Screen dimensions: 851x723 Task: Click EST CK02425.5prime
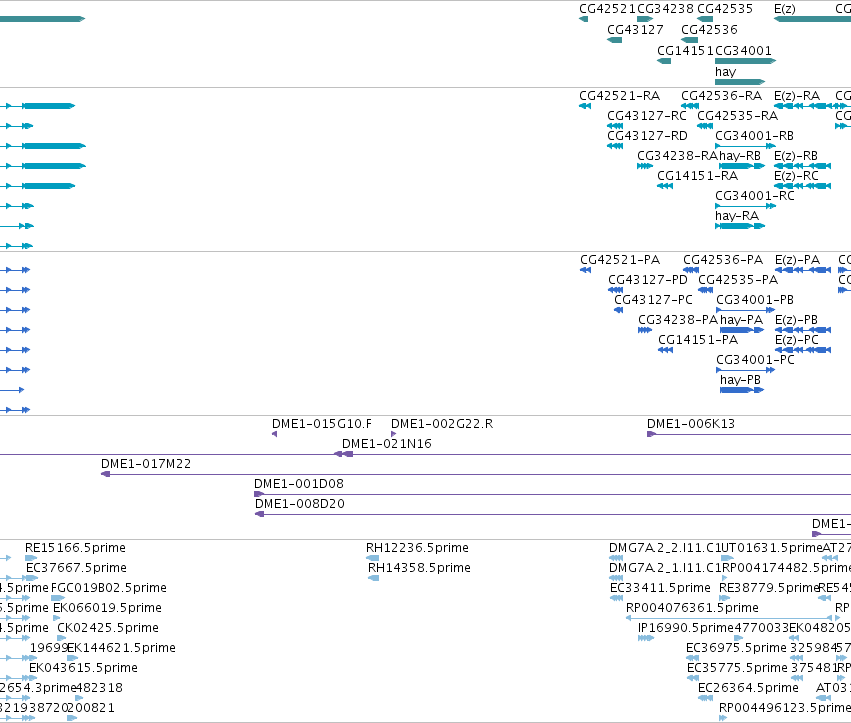point(108,628)
